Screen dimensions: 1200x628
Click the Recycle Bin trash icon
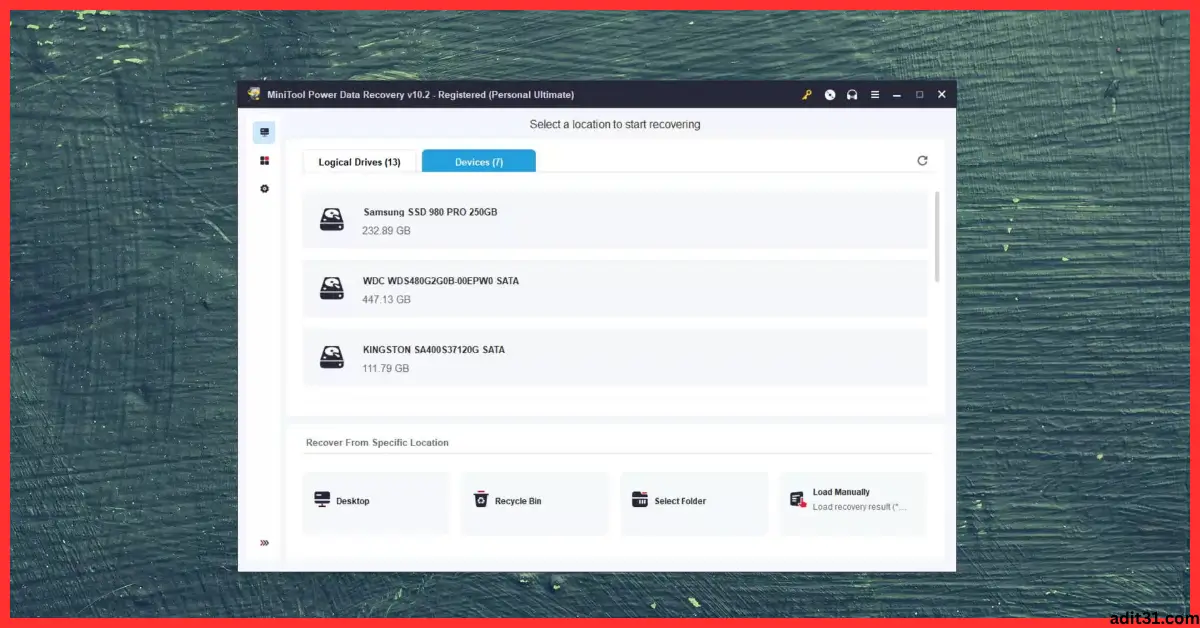pos(481,499)
